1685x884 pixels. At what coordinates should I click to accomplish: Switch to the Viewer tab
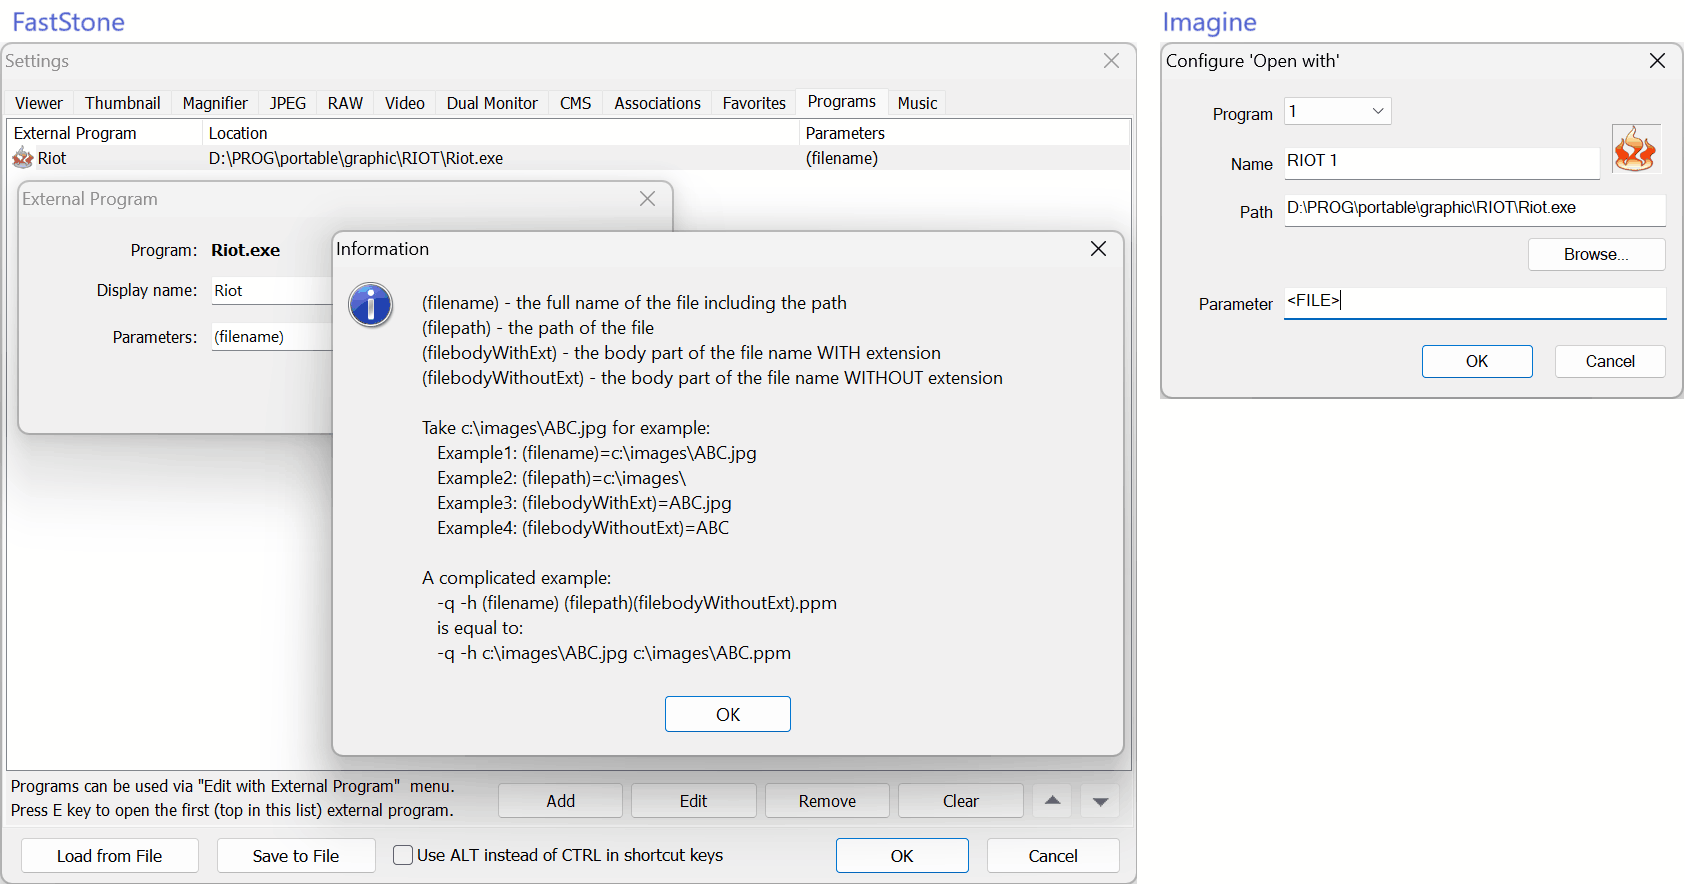[x=39, y=103]
